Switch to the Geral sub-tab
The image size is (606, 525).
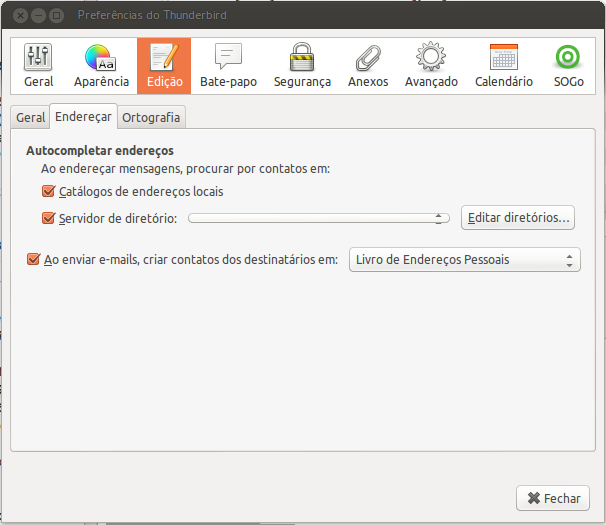click(31, 117)
